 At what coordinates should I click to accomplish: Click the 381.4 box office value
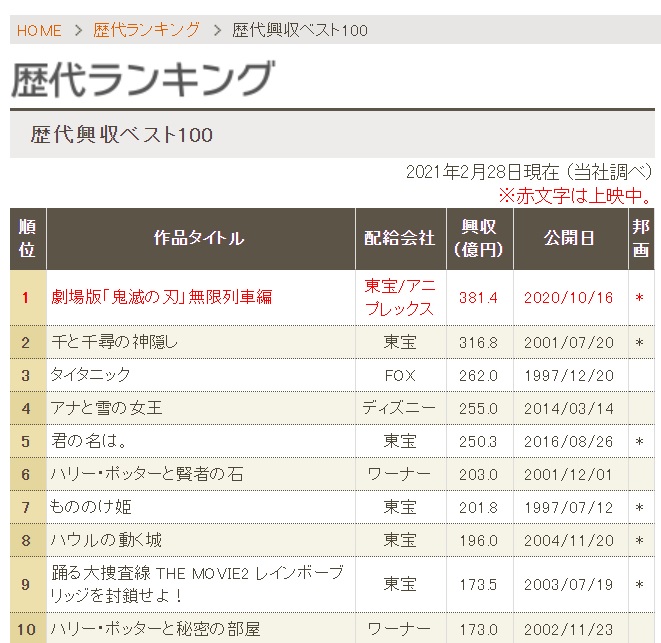coord(477,298)
